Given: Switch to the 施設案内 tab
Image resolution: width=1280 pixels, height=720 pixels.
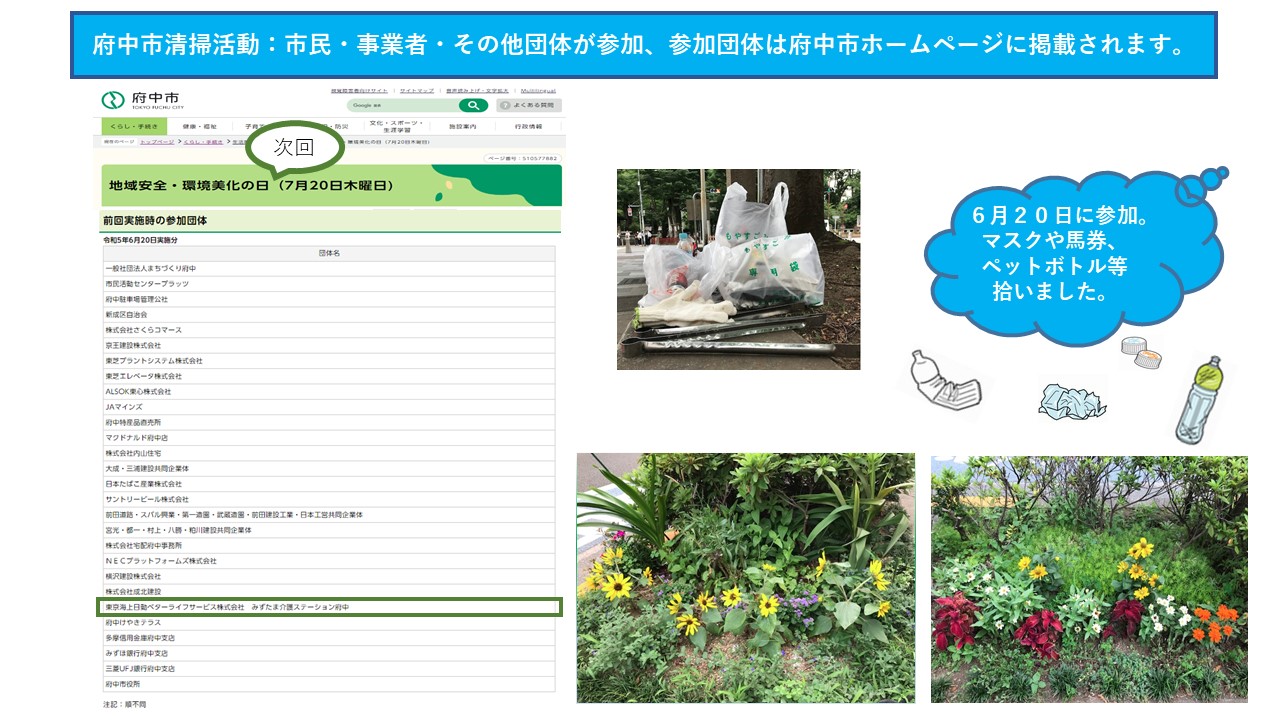Looking at the screenshot, I should (x=463, y=127).
